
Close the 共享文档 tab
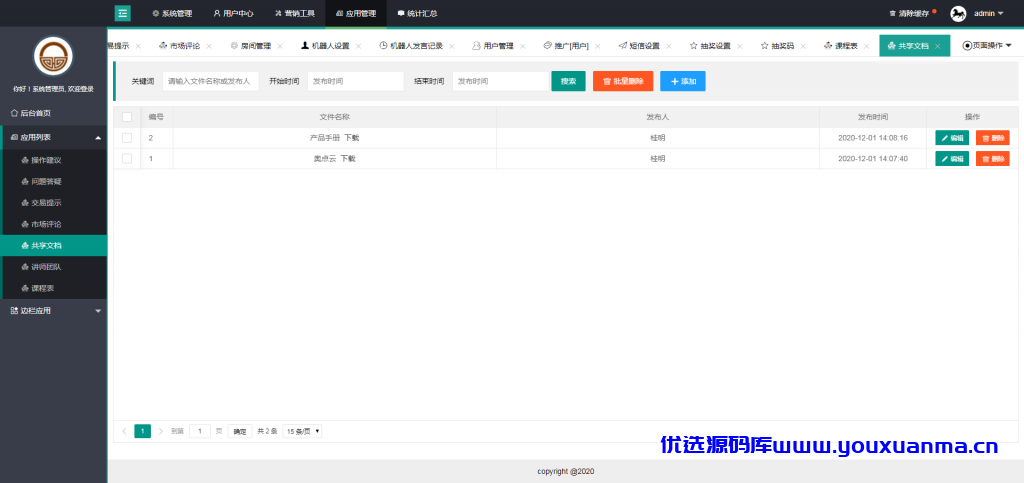coord(938,46)
